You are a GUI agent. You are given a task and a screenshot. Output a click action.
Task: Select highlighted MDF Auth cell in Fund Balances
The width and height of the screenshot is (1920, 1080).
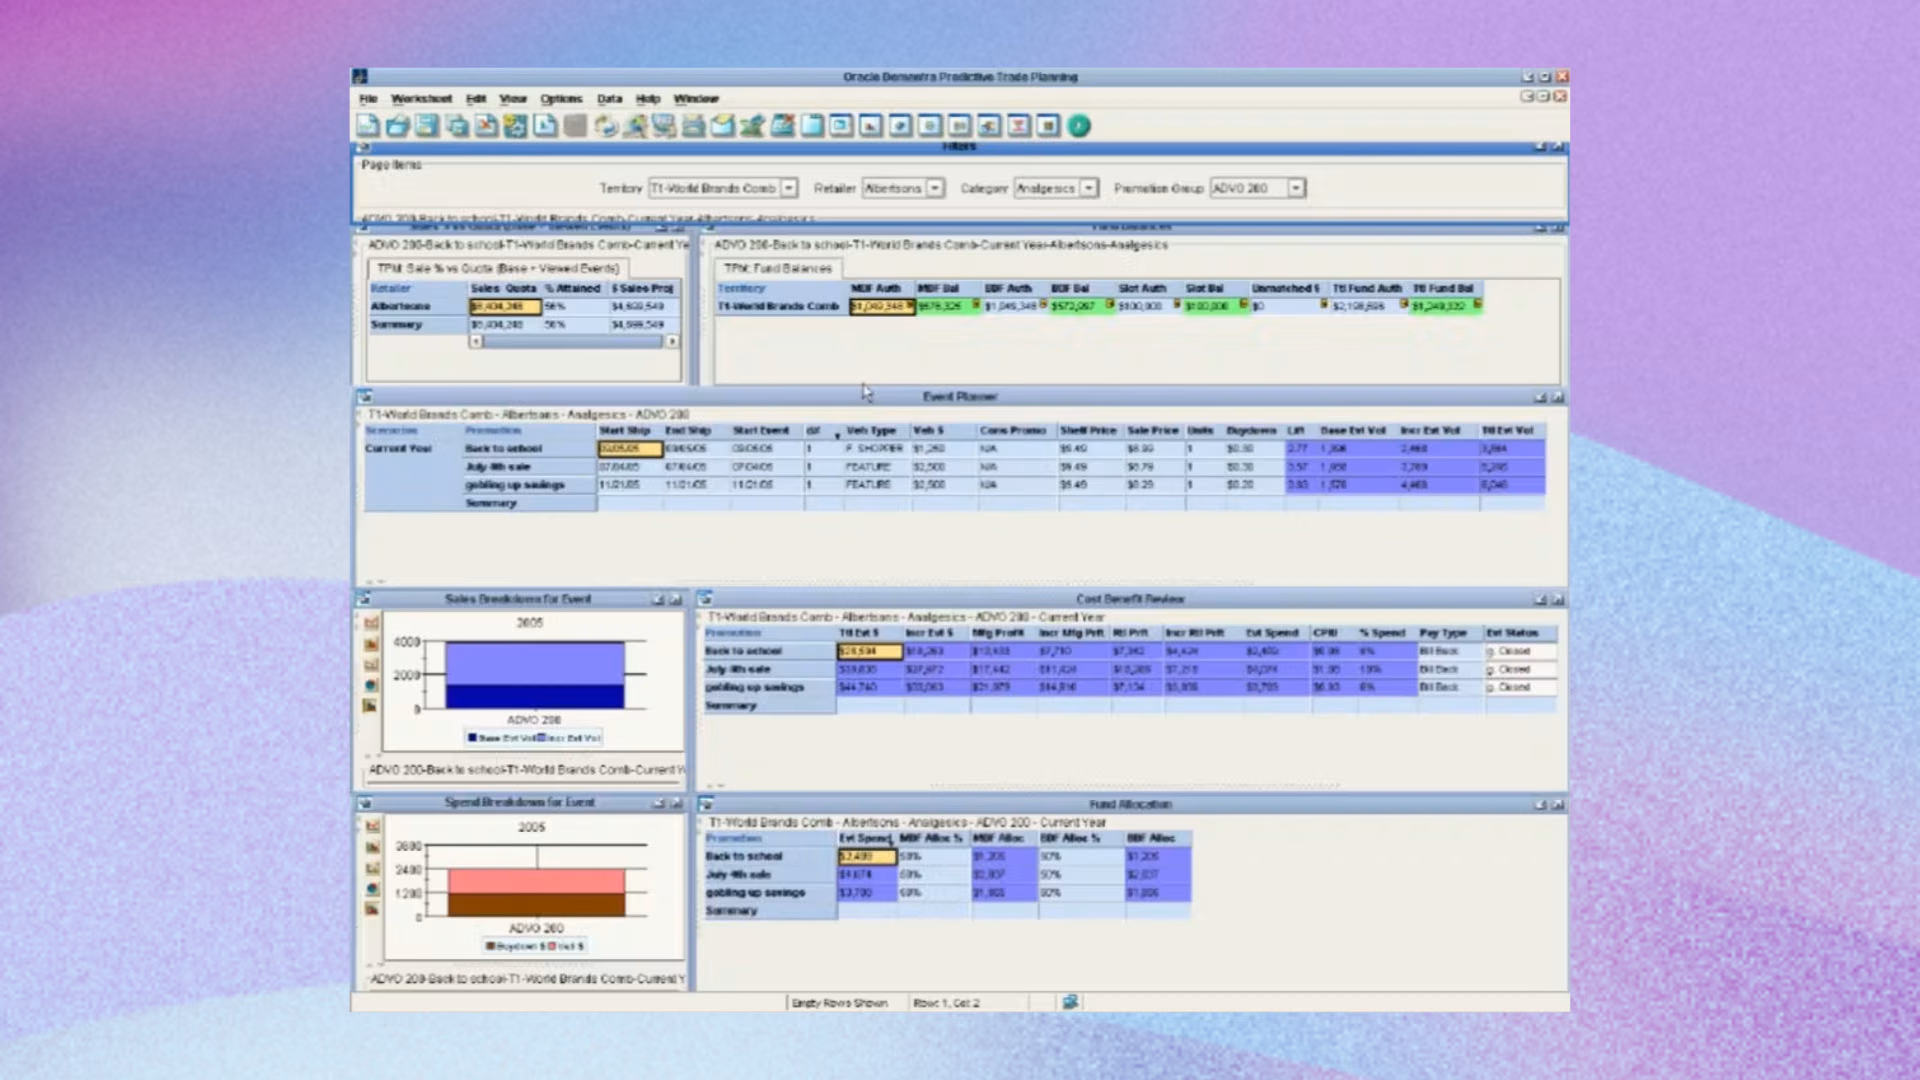(881, 306)
